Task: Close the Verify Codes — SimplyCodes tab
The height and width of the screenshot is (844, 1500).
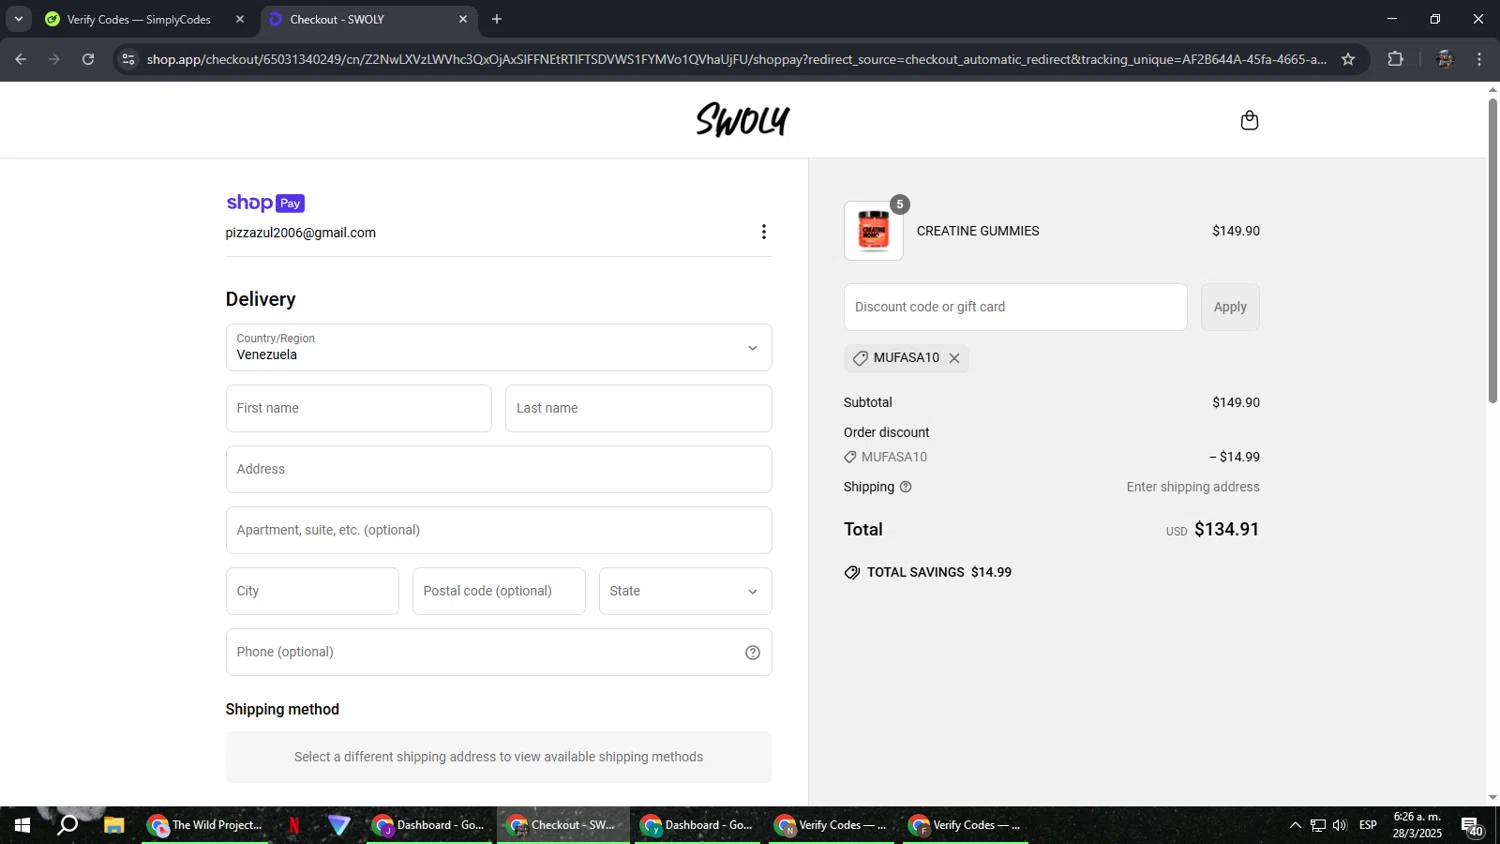Action: 240,19
